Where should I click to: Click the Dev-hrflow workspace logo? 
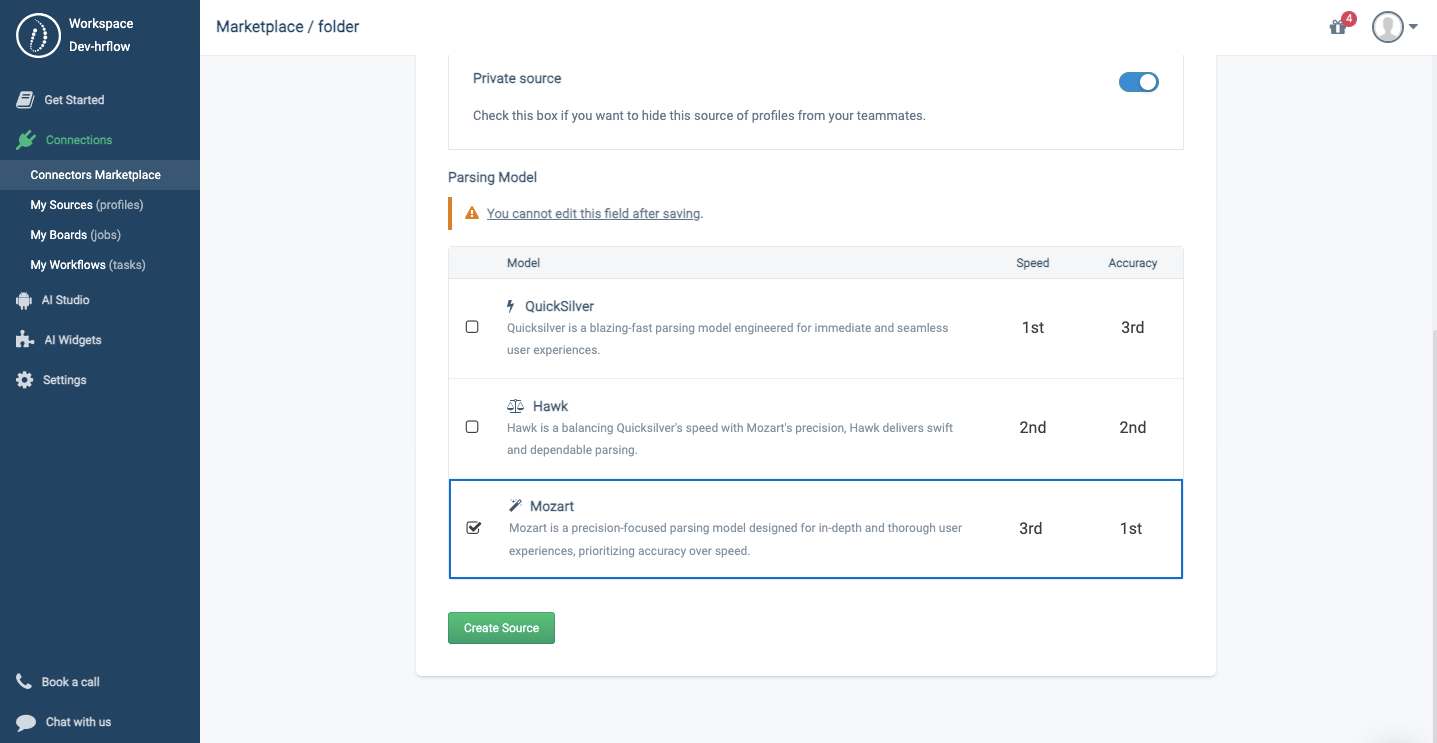(x=37, y=35)
